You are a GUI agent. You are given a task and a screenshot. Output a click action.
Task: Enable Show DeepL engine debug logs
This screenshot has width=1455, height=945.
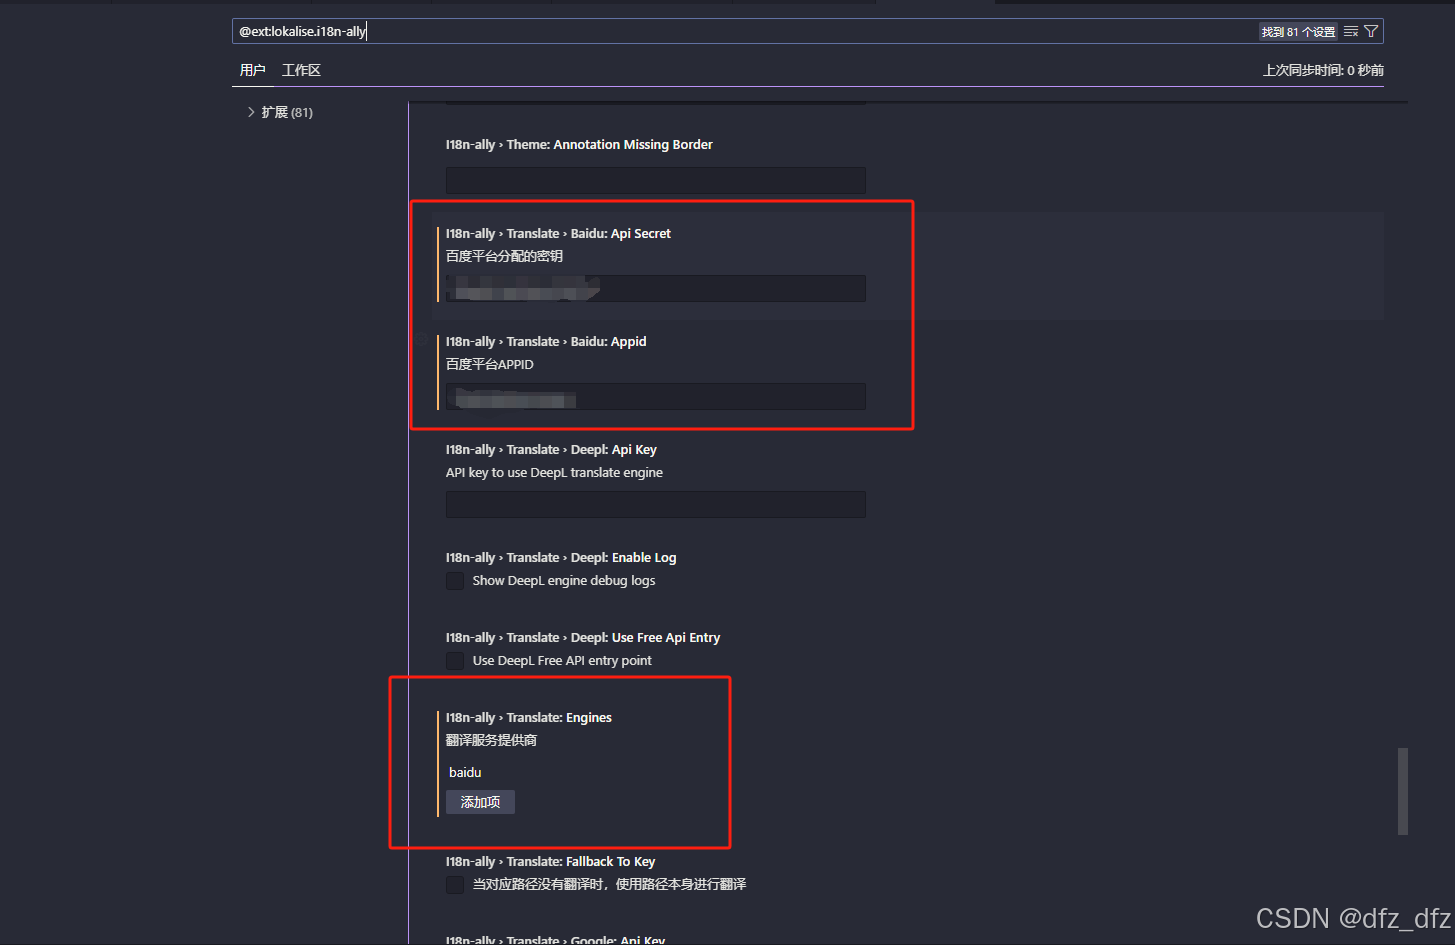pyautogui.click(x=455, y=580)
